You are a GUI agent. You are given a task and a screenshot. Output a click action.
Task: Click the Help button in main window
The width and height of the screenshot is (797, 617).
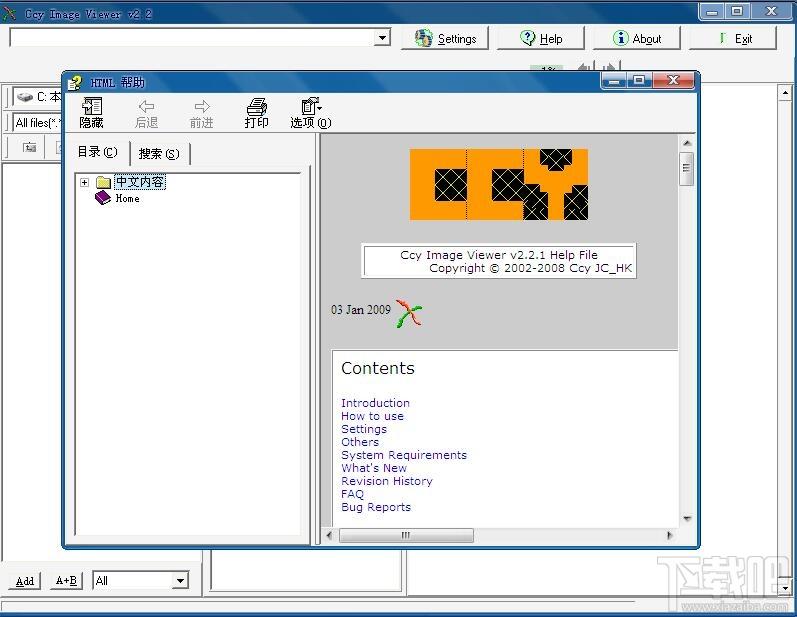pos(540,39)
